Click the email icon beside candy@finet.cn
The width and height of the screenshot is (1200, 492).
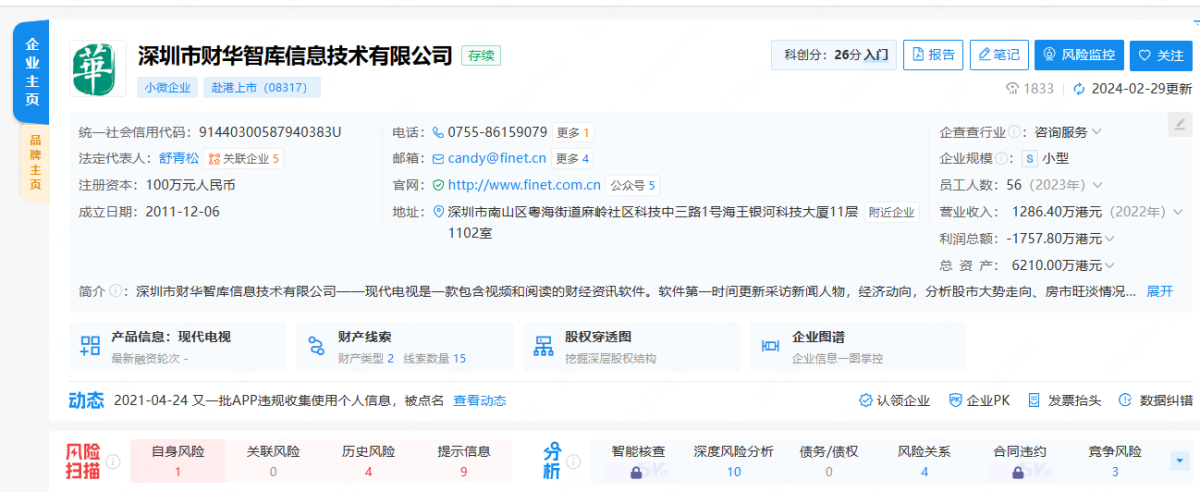[438, 158]
